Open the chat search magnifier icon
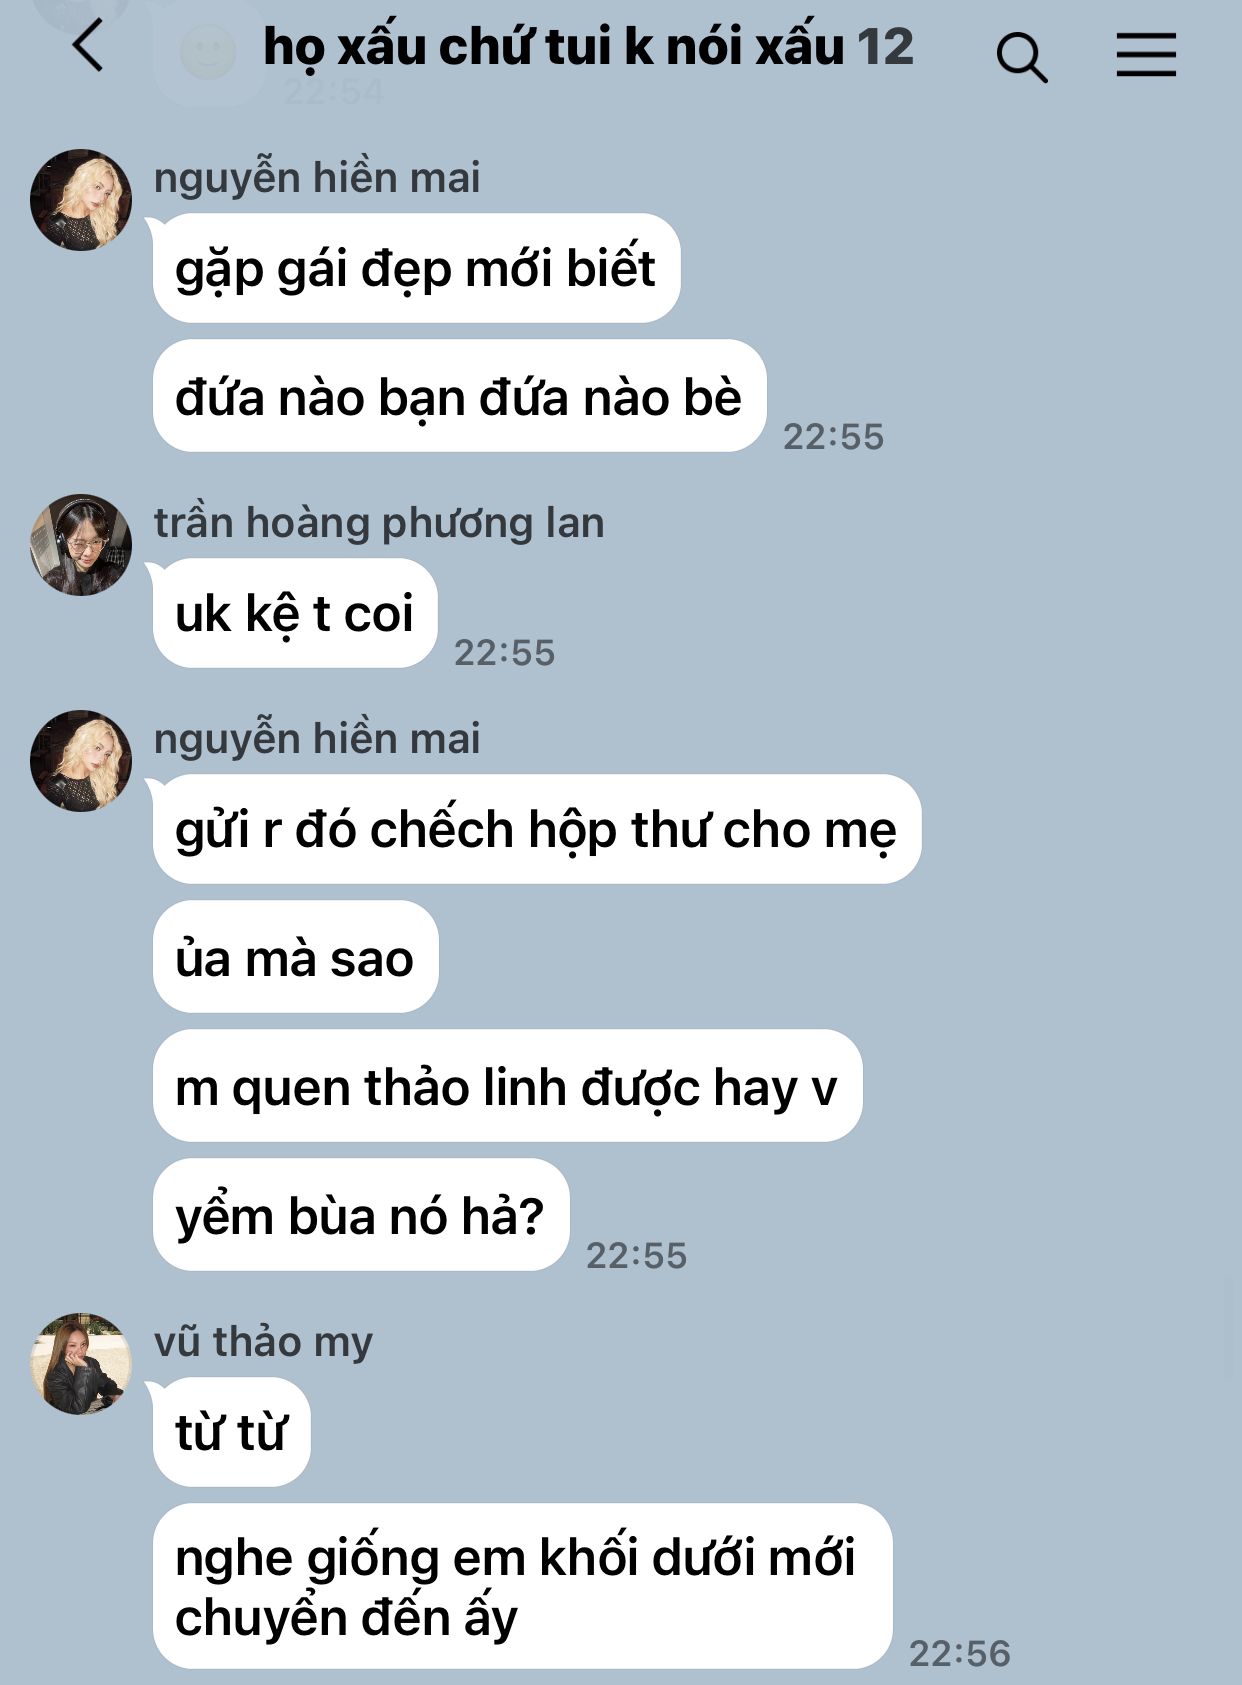 tap(1021, 56)
